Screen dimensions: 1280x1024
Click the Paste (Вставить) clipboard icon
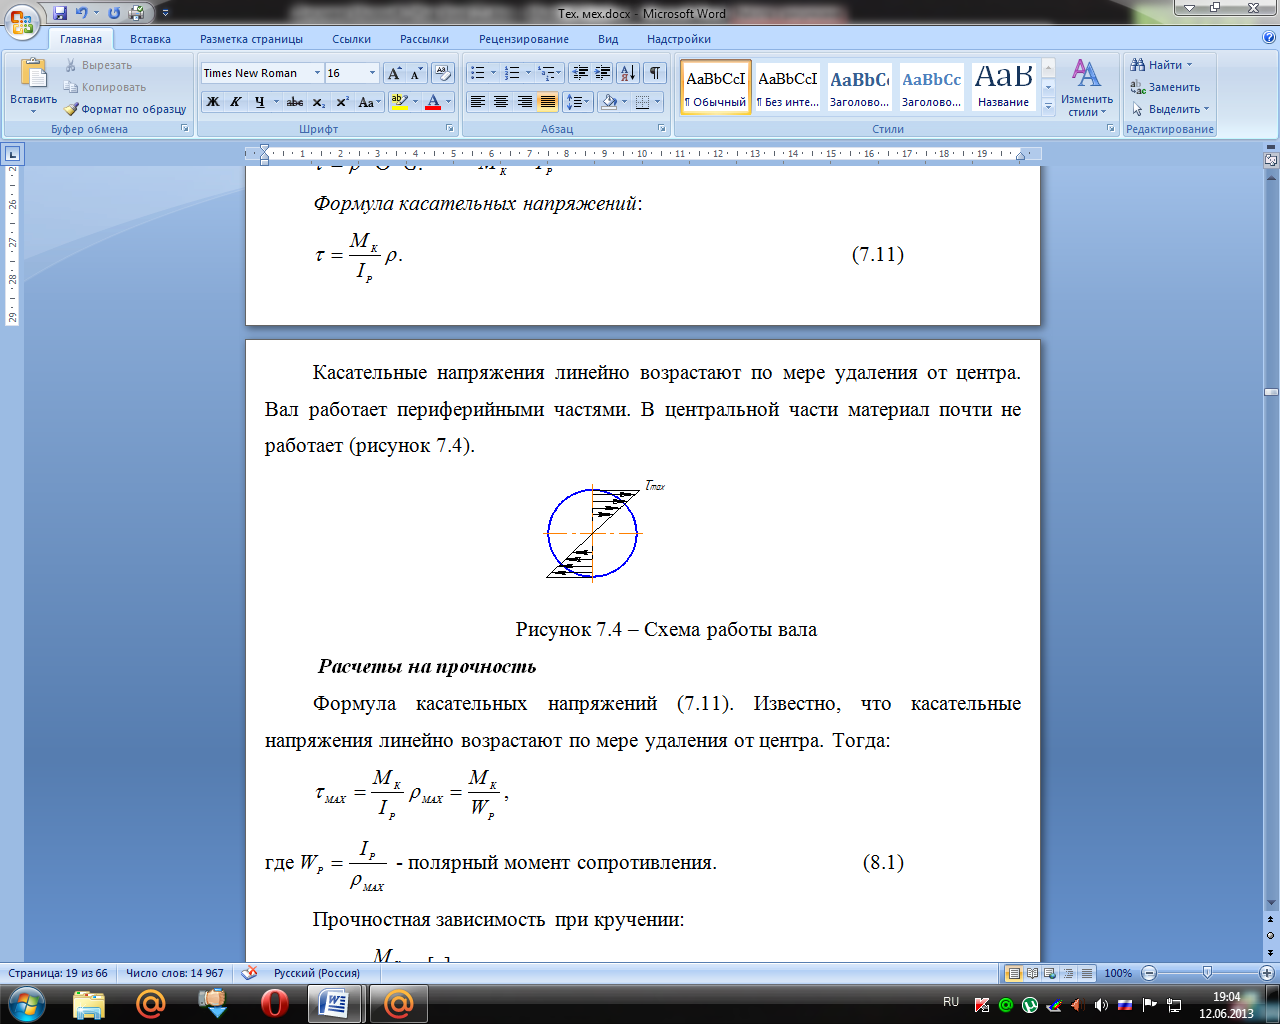[x=33, y=73]
